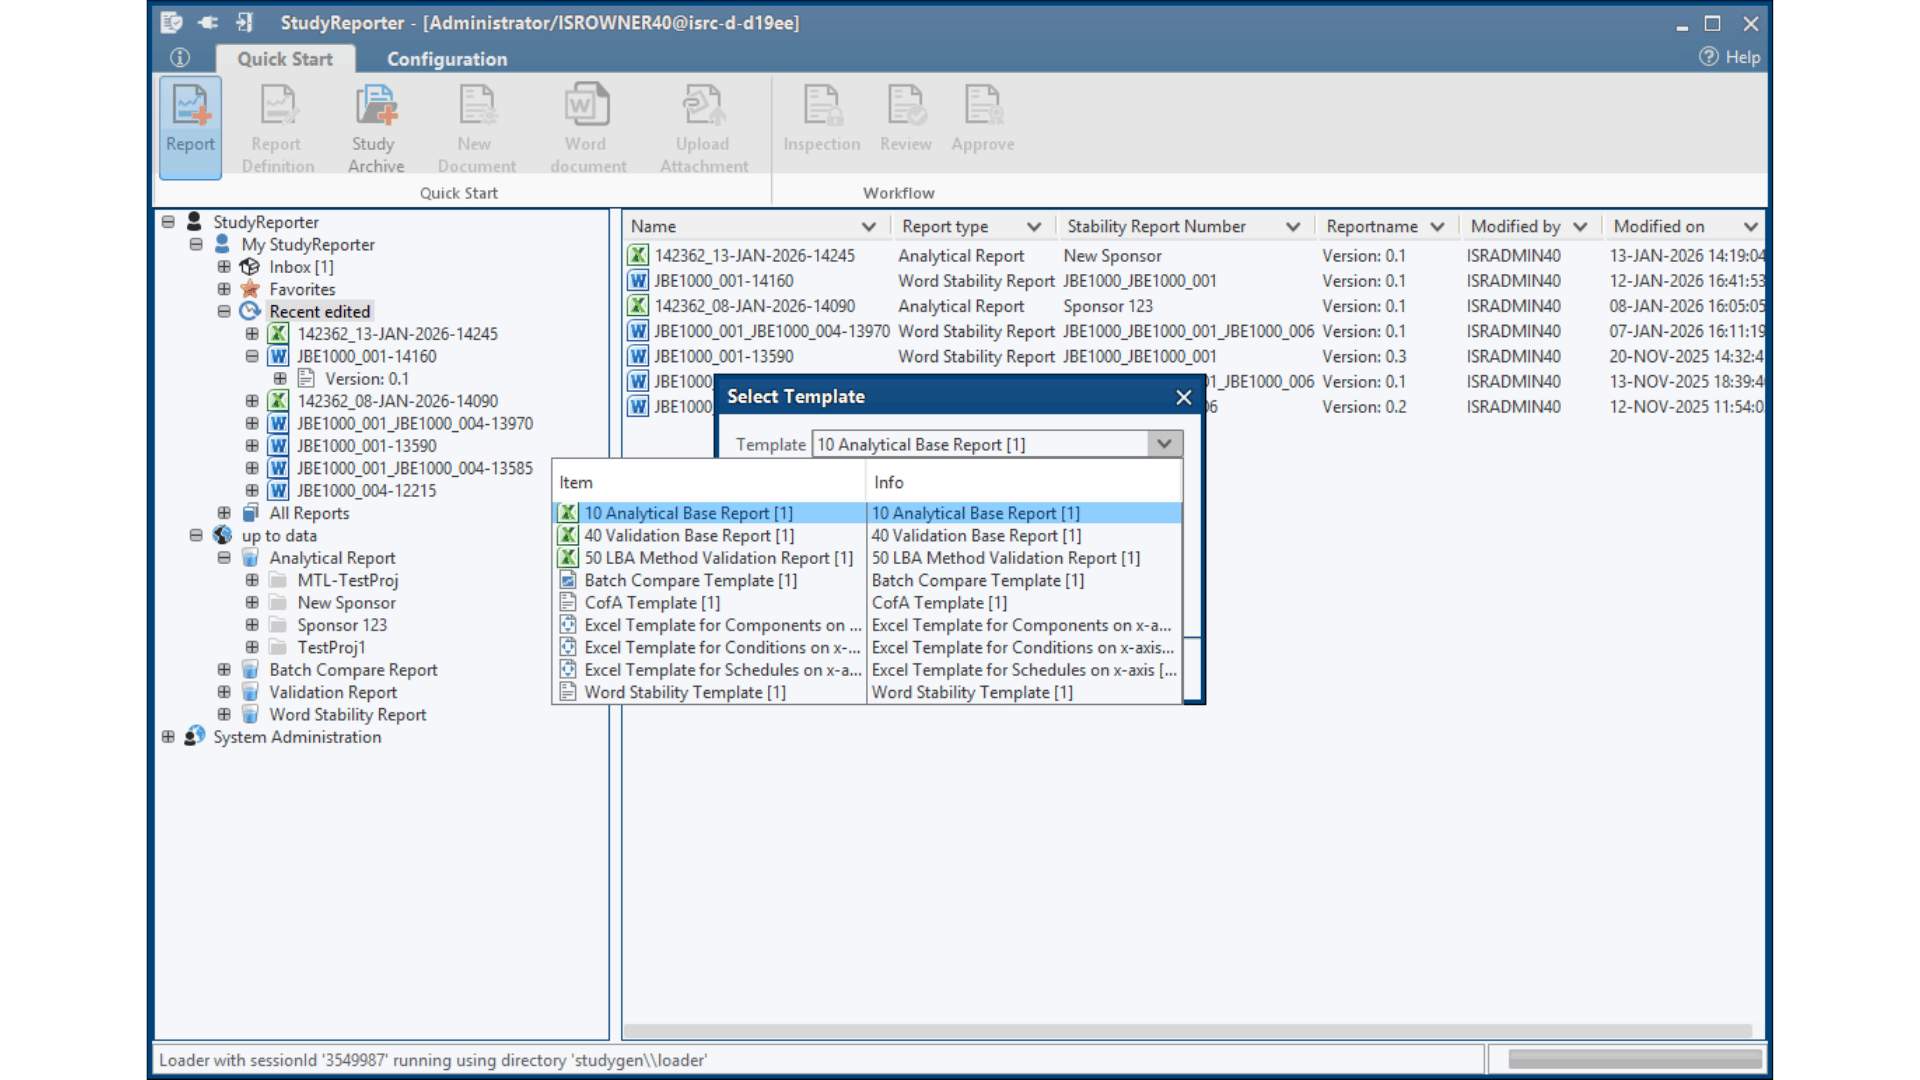Collapse the Recent edited tree node
1920x1080 pixels.
click(x=224, y=311)
